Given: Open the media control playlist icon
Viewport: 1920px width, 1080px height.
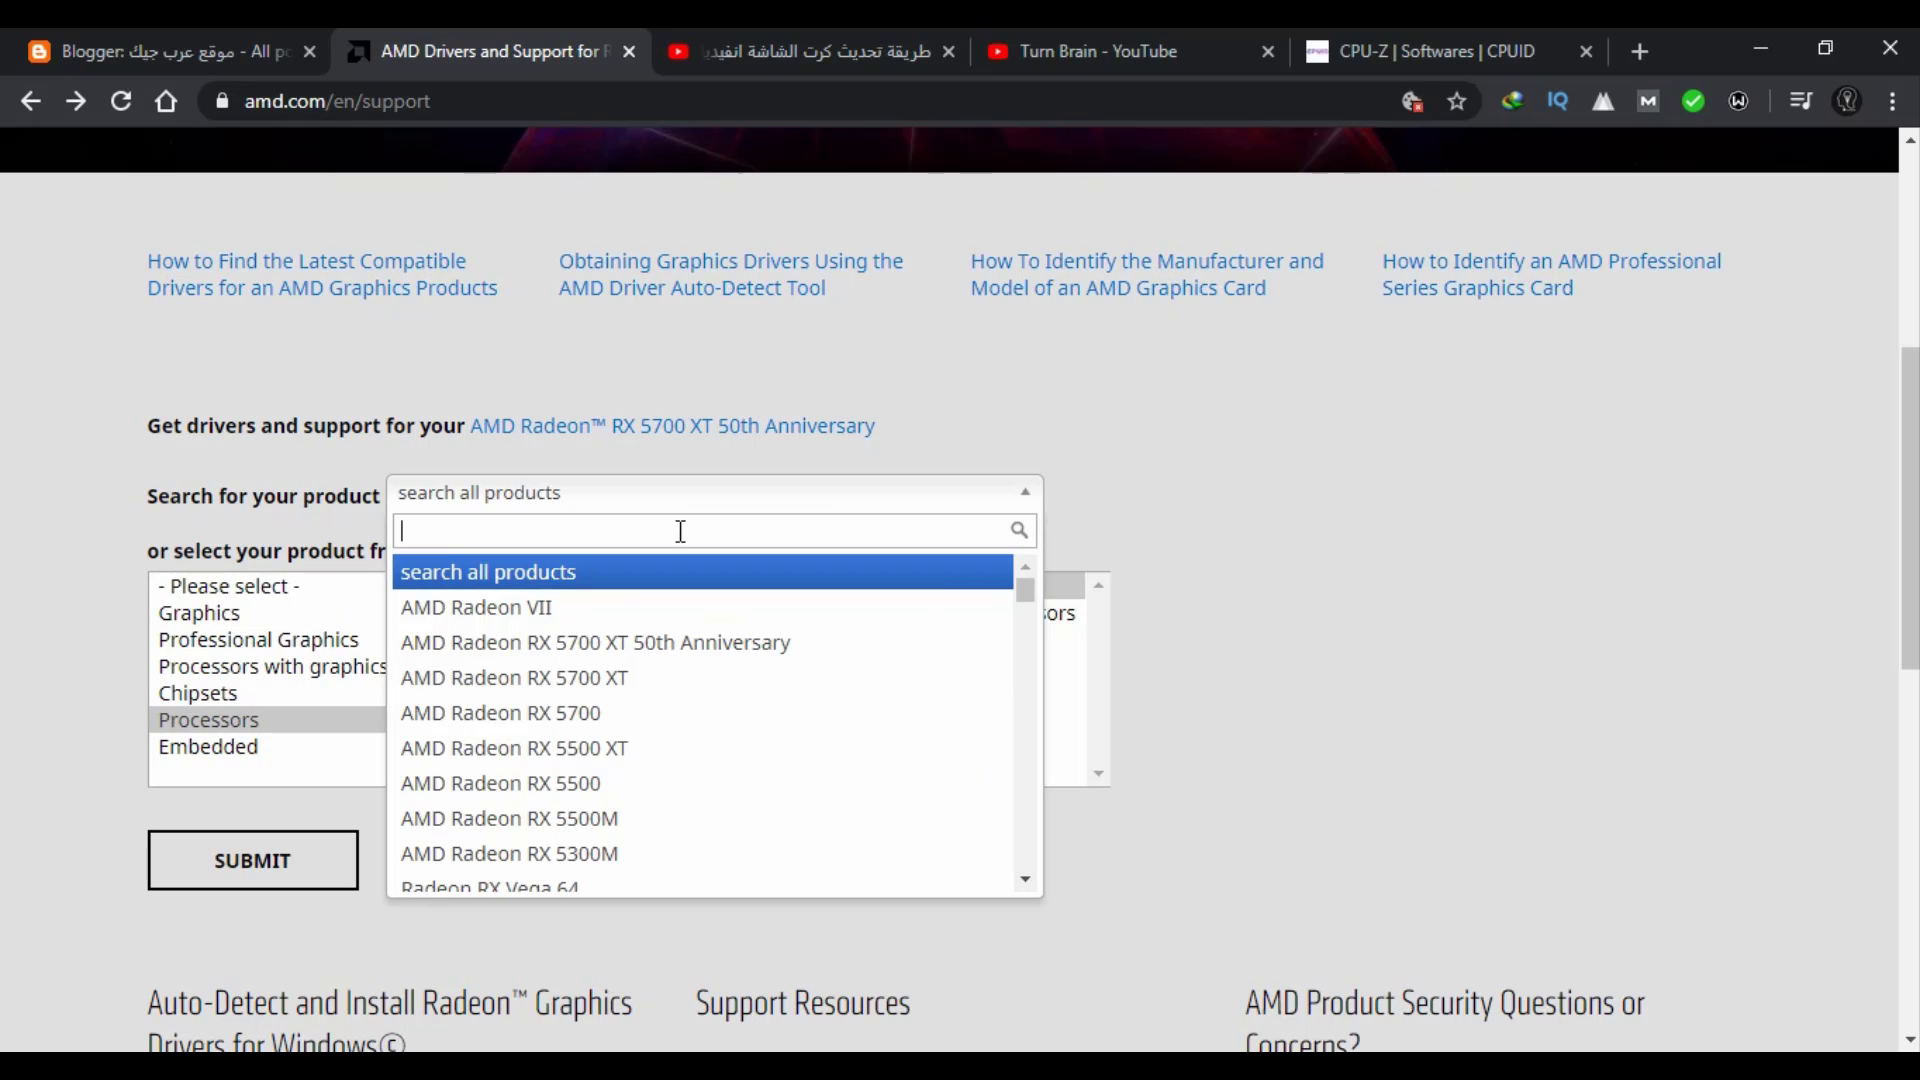Looking at the screenshot, I should click(x=1801, y=101).
